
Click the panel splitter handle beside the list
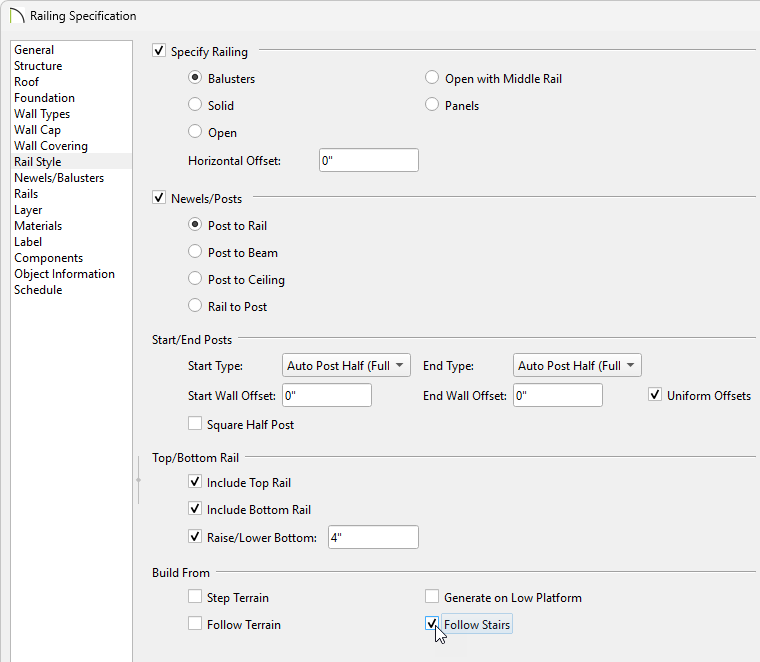pos(139,480)
